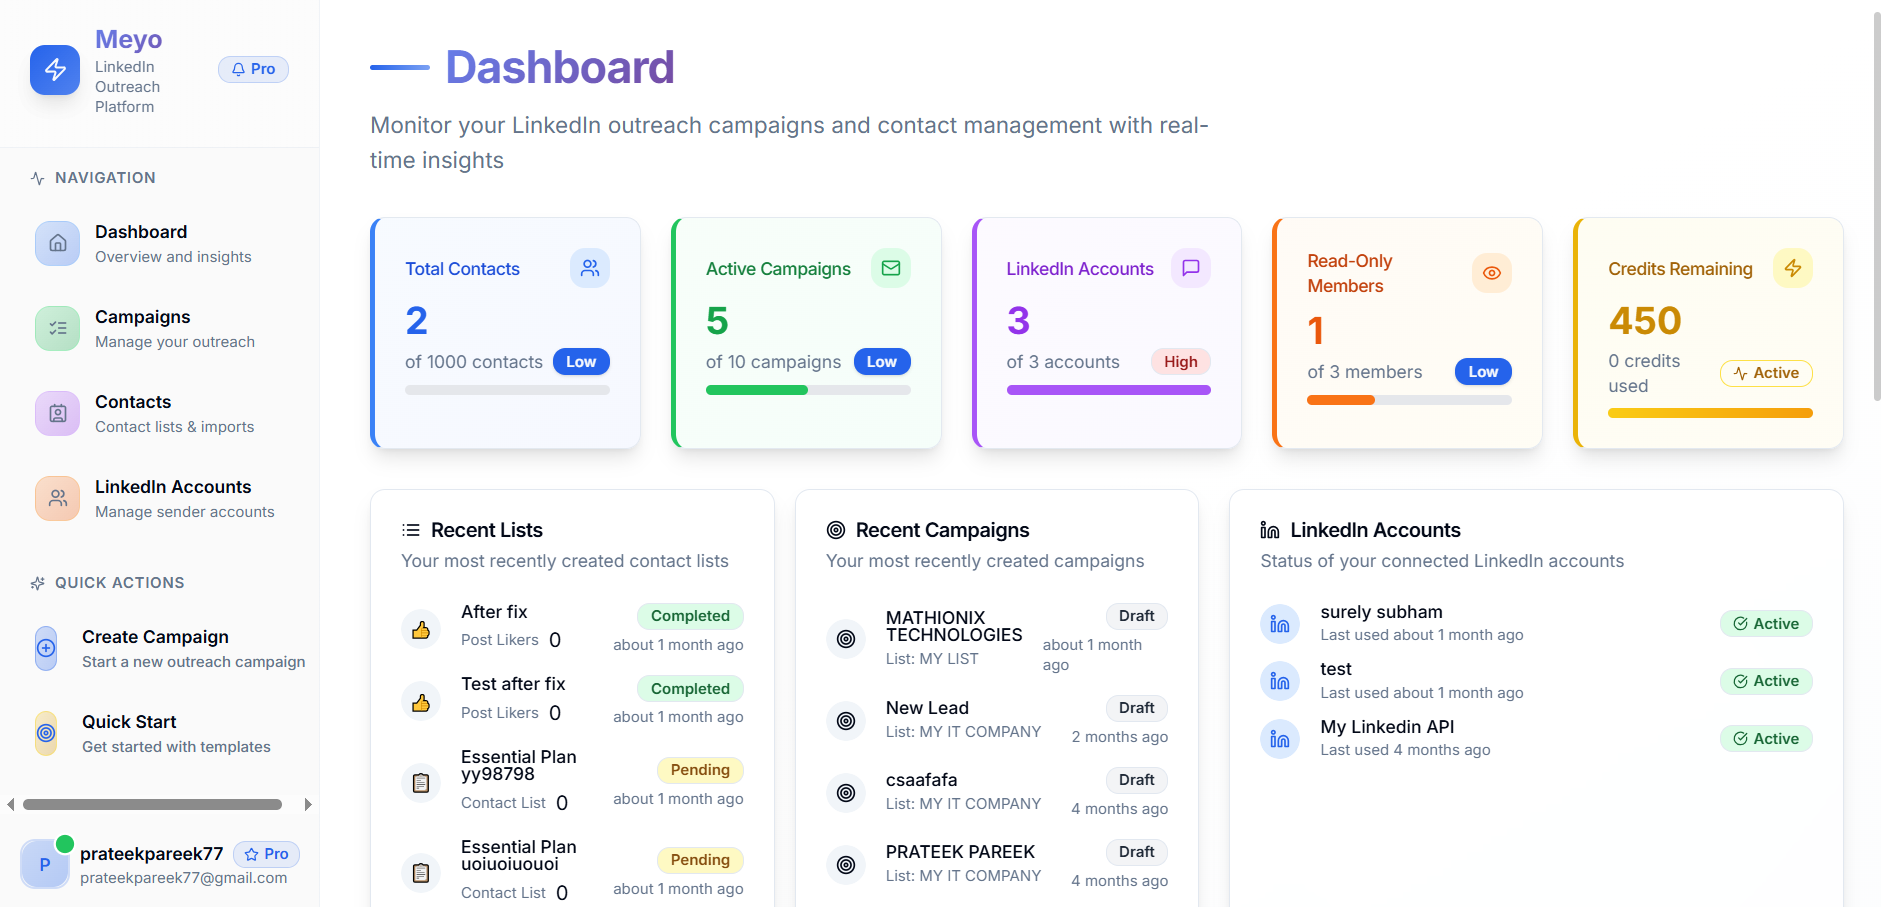The width and height of the screenshot is (1890, 907).
Task: Click the Active Campaigns progress bar
Action: [x=808, y=390]
